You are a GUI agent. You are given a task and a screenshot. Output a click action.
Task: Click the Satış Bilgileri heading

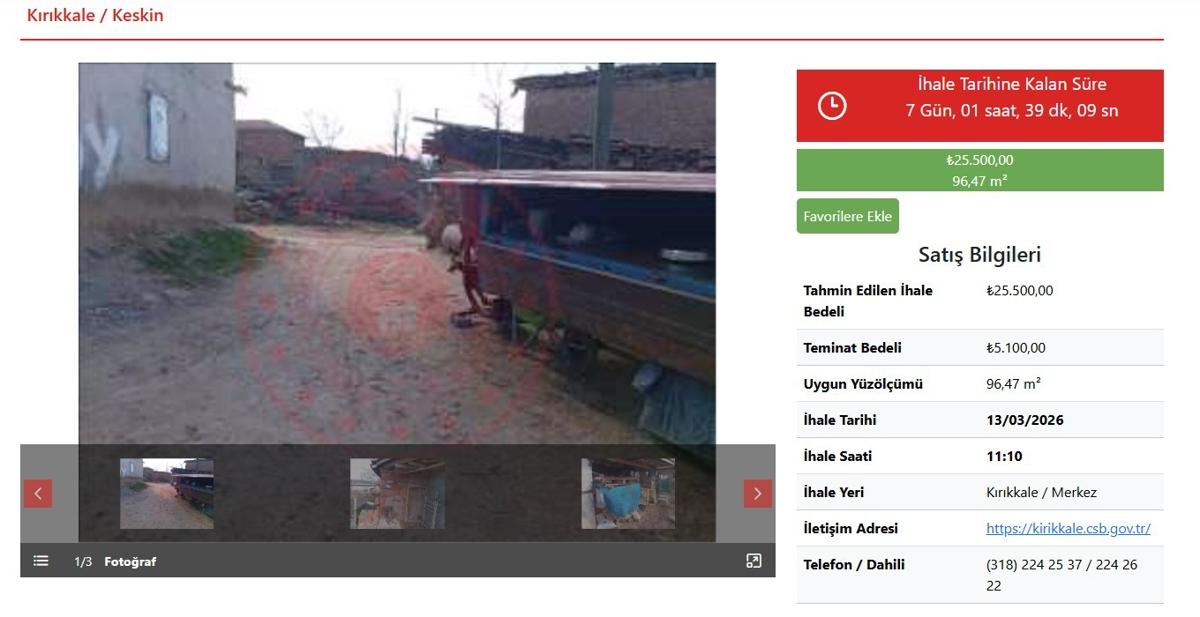click(980, 254)
